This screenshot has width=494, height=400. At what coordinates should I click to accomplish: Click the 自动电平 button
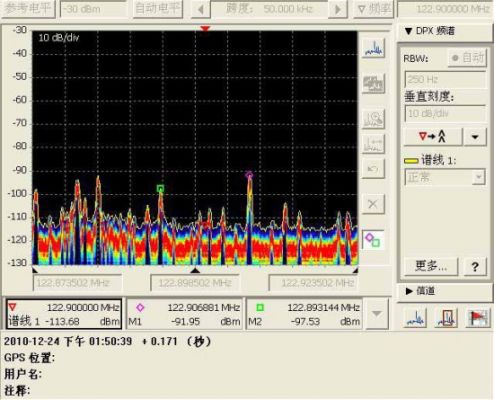[158, 9]
